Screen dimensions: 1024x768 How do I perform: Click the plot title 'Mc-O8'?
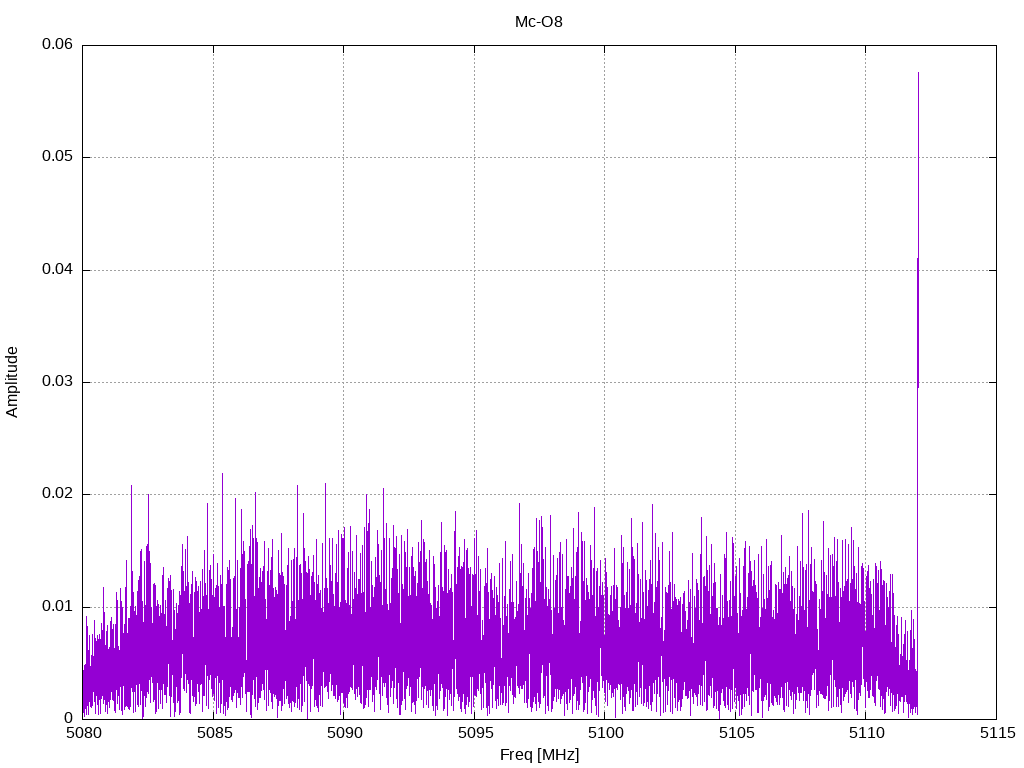point(539,22)
